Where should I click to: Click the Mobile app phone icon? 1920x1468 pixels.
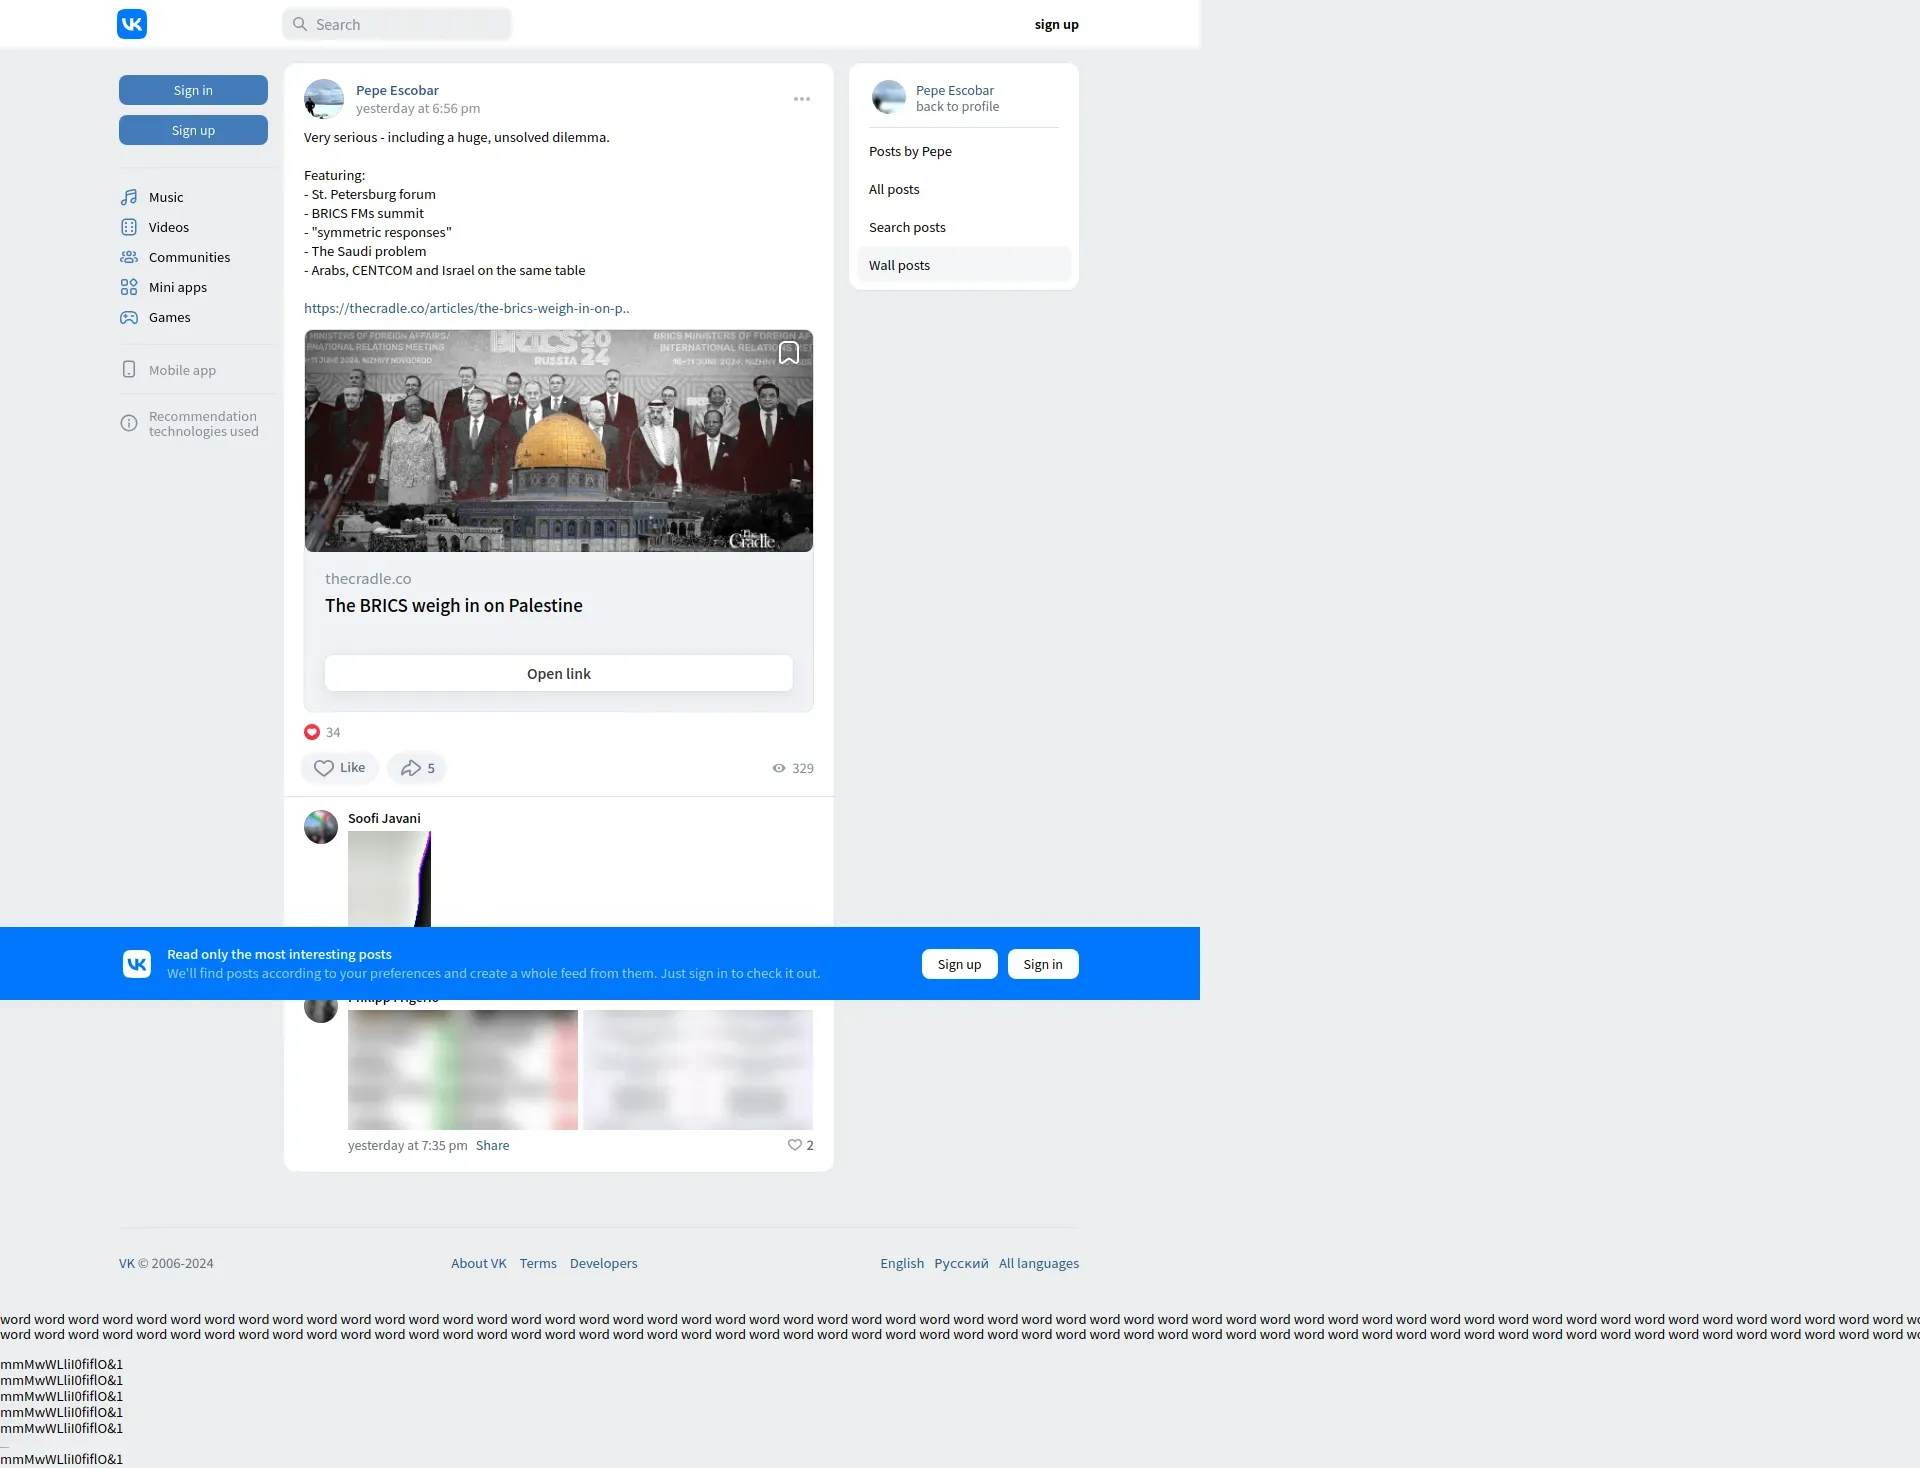pyautogui.click(x=129, y=370)
